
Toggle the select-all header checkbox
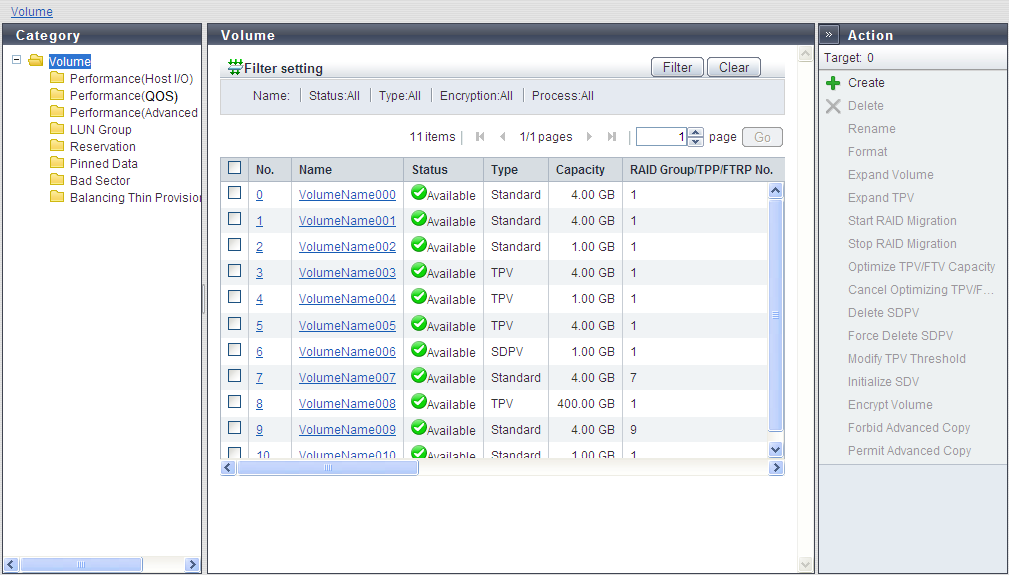235,168
